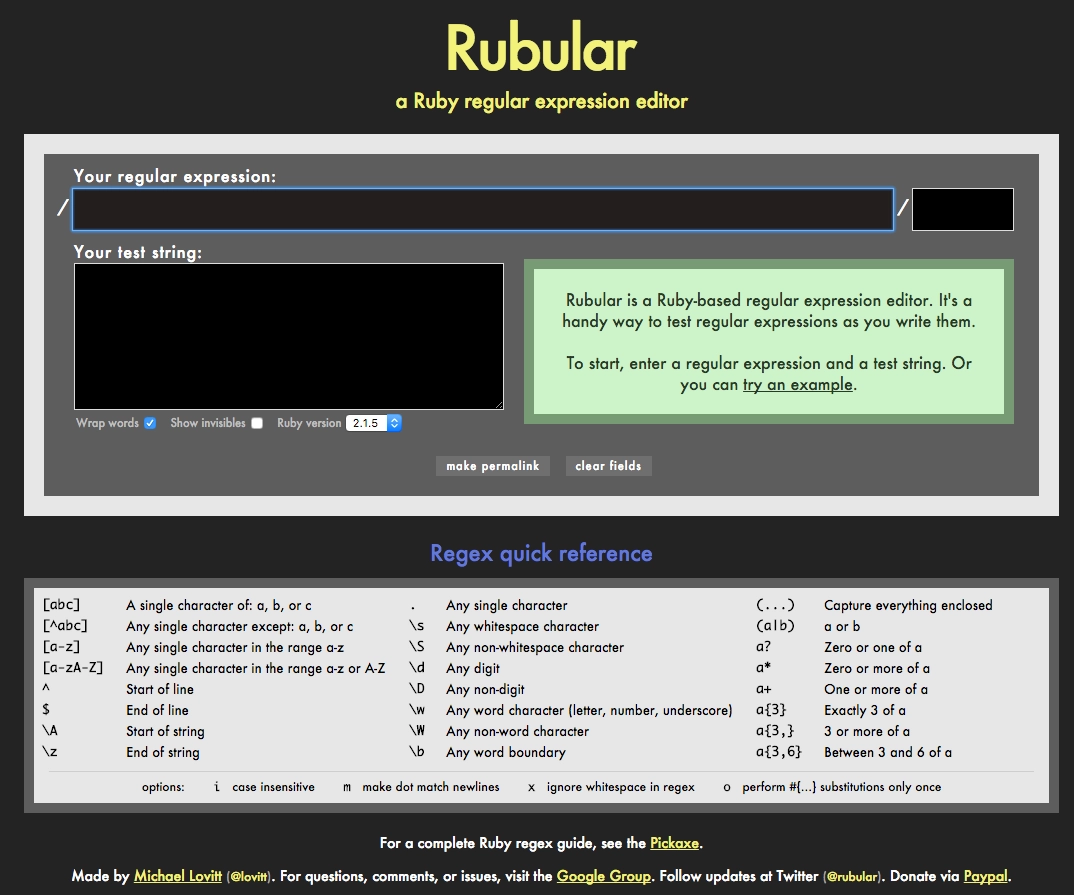This screenshot has width=1074, height=895.
Task: Click the resize grip of test string area
Action: click(x=499, y=405)
